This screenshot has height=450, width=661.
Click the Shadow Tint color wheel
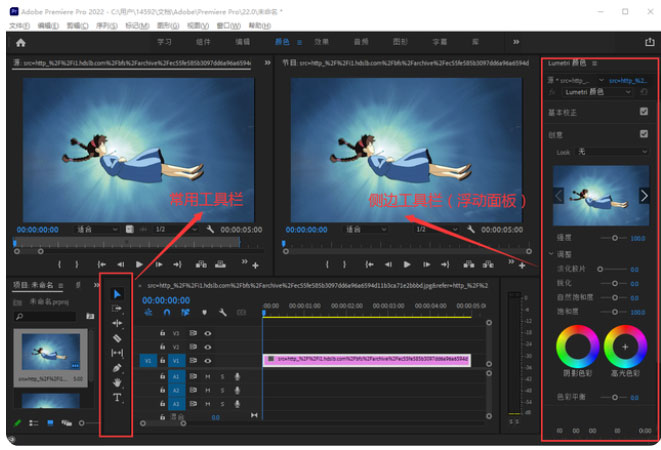[578, 346]
